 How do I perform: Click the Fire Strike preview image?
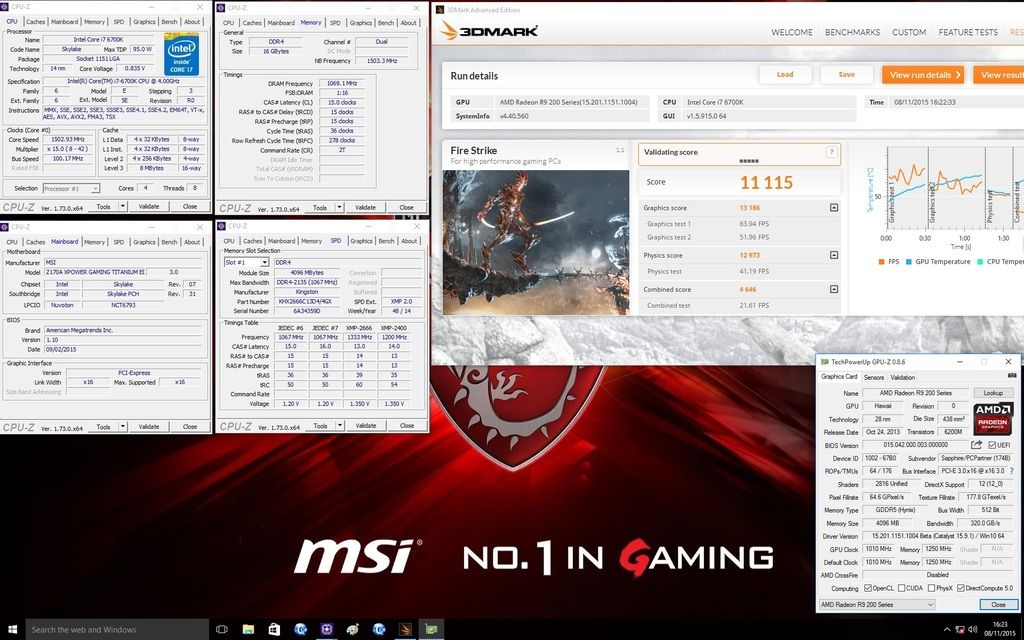coord(536,242)
